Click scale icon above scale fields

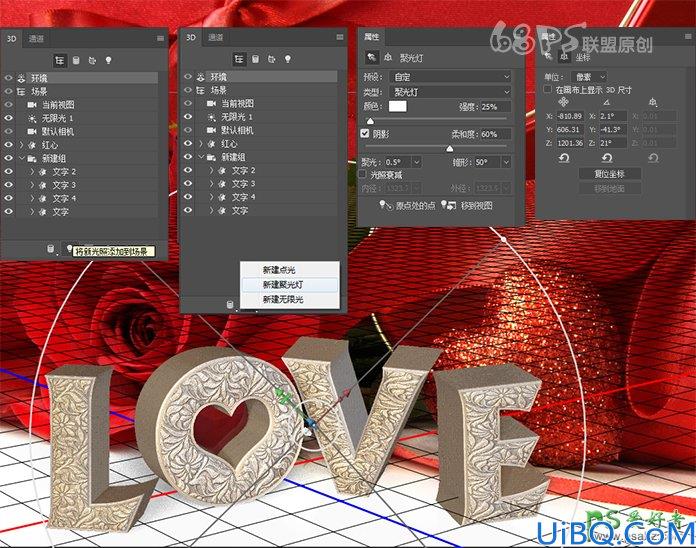pos(652,103)
